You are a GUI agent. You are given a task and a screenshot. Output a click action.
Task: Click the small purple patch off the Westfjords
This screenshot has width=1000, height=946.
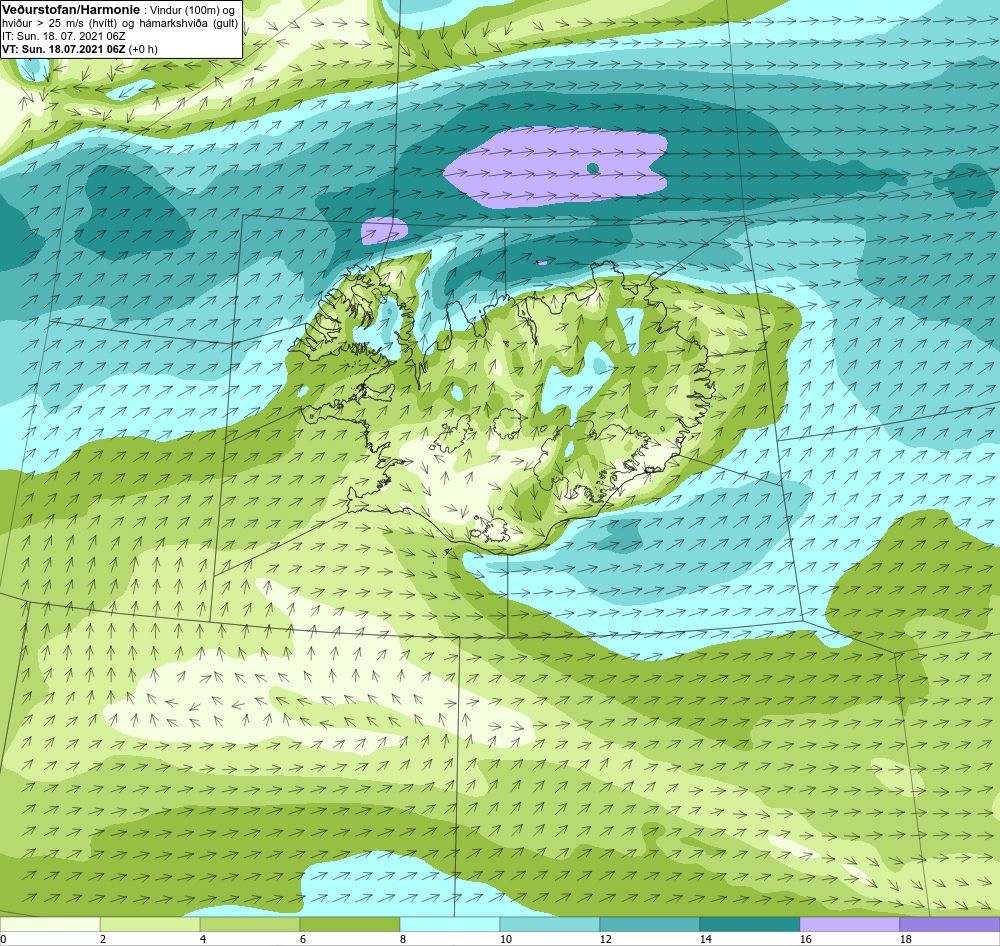(384, 230)
